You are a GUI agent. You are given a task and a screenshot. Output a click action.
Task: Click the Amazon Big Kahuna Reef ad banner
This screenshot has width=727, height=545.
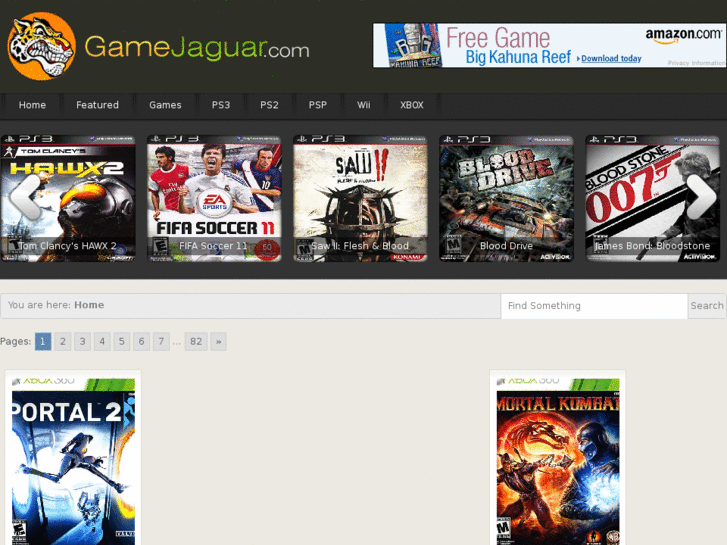pos(550,45)
